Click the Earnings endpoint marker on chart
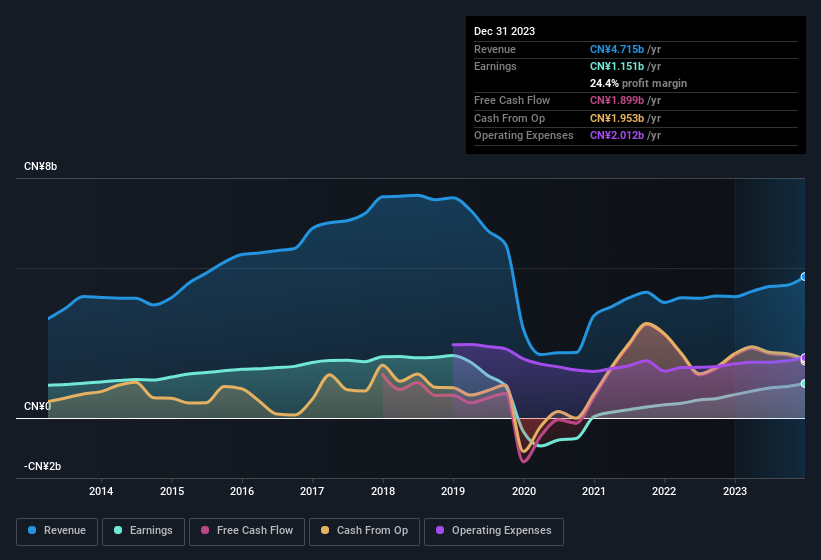The image size is (821, 560). [x=804, y=384]
